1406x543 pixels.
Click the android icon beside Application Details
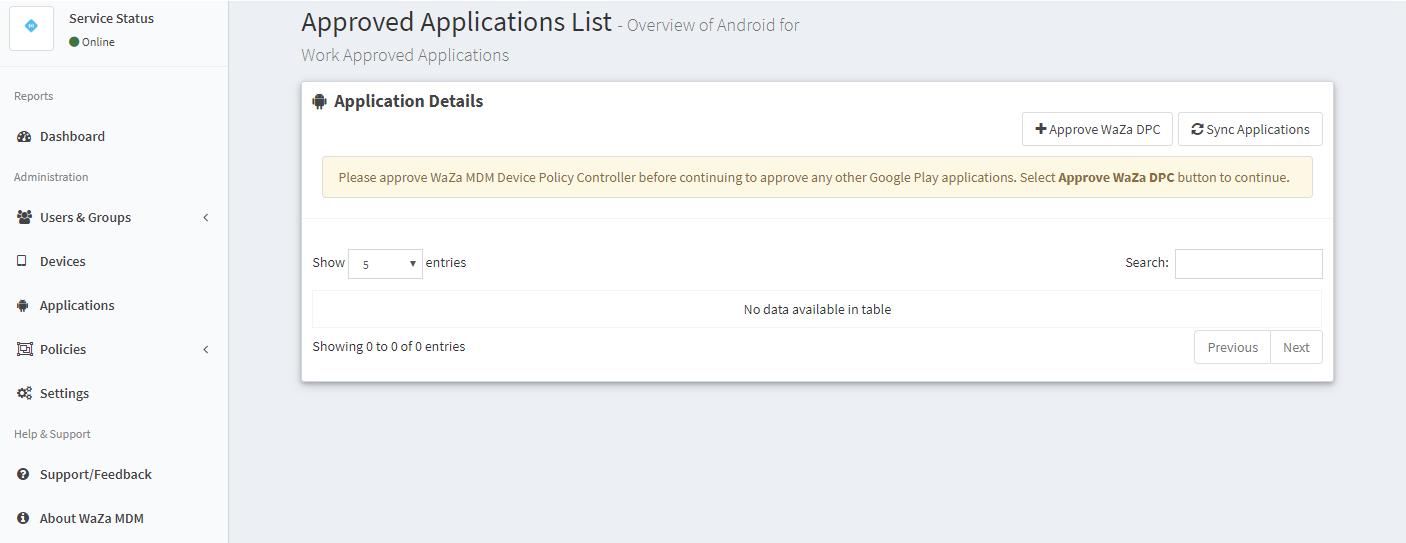click(x=320, y=101)
